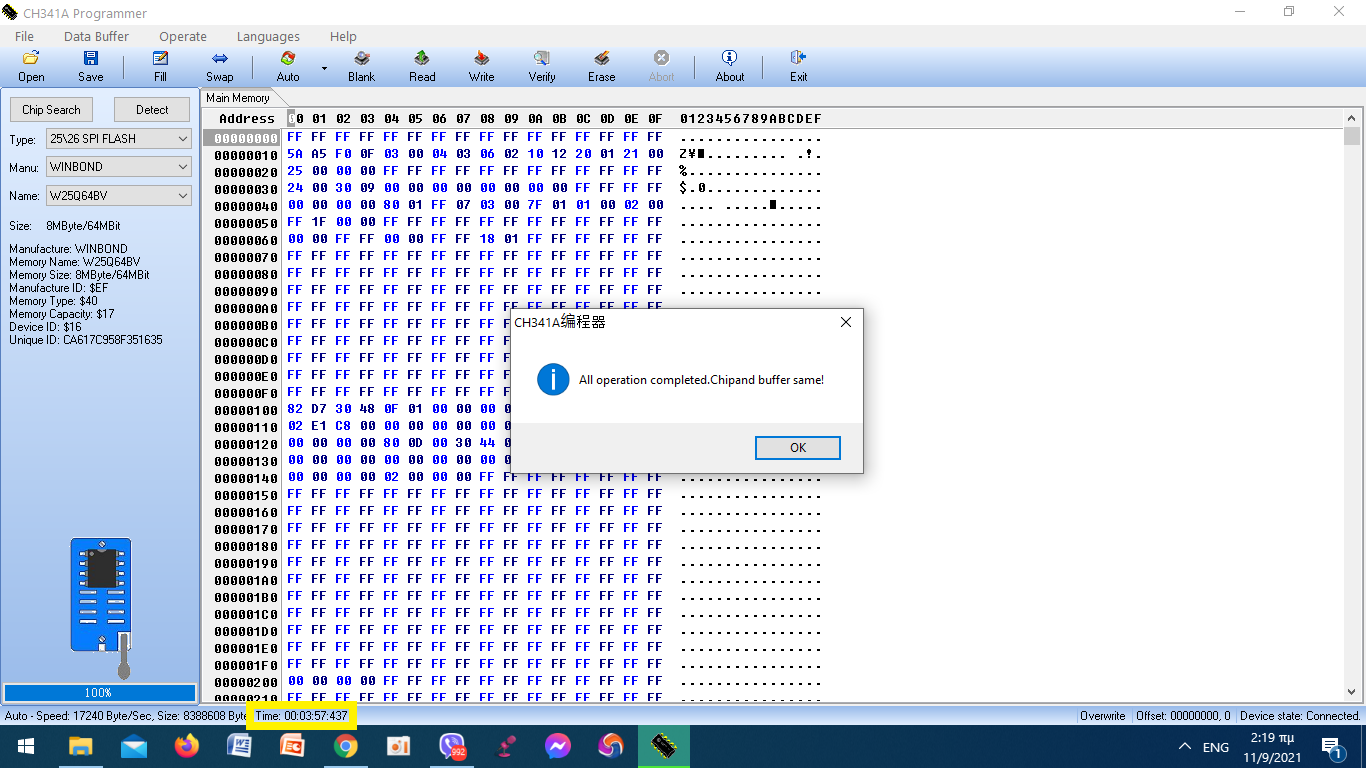This screenshot has width=1366, height=768.
Task: Open the Data Buffer menu
Action: point(96,37)
